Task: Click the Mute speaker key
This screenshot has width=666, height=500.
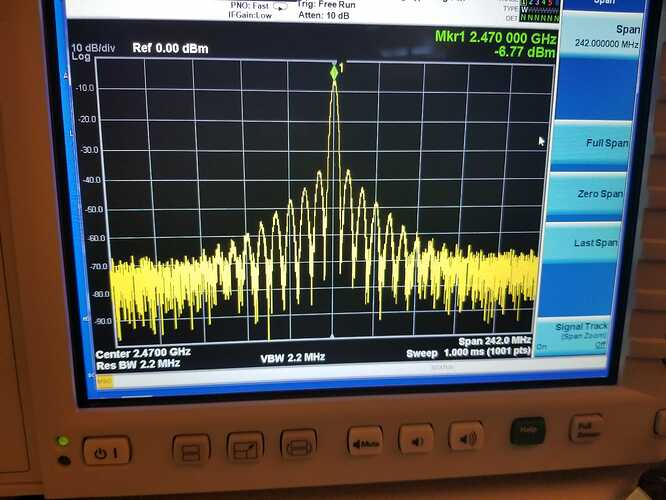Action: [365, 442]
